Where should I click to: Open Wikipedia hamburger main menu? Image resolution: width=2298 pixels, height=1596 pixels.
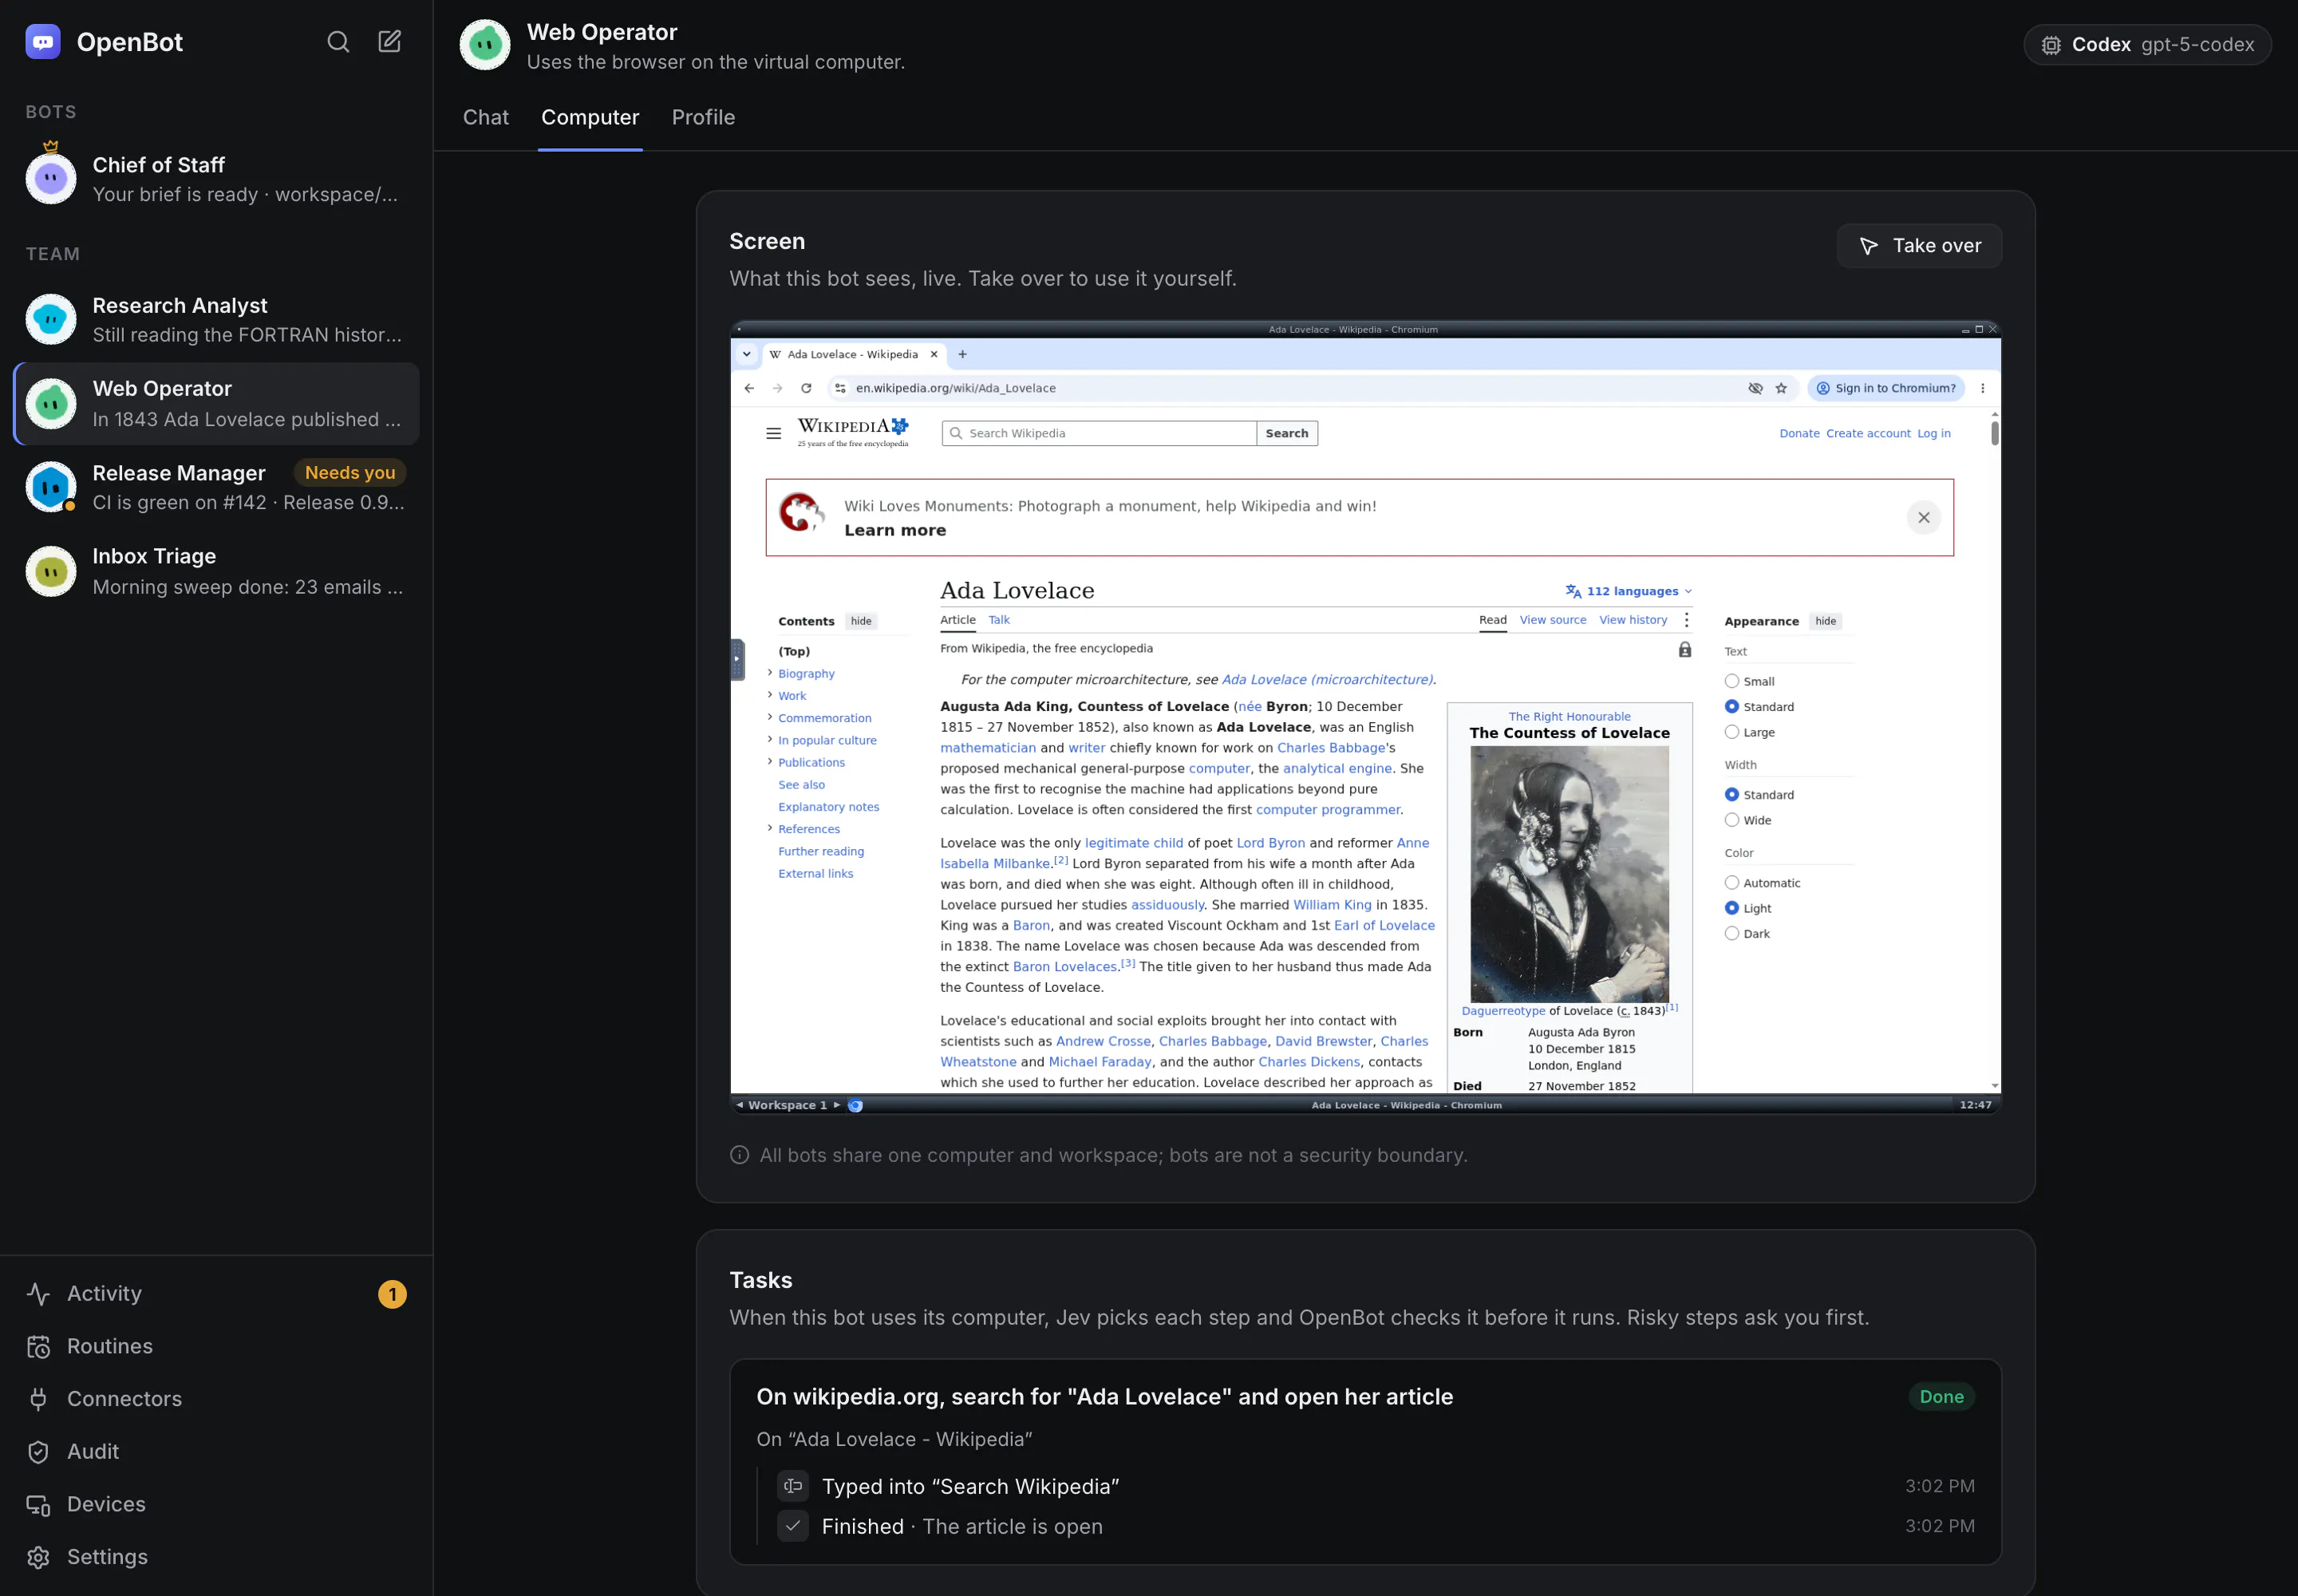coord(773,433)
